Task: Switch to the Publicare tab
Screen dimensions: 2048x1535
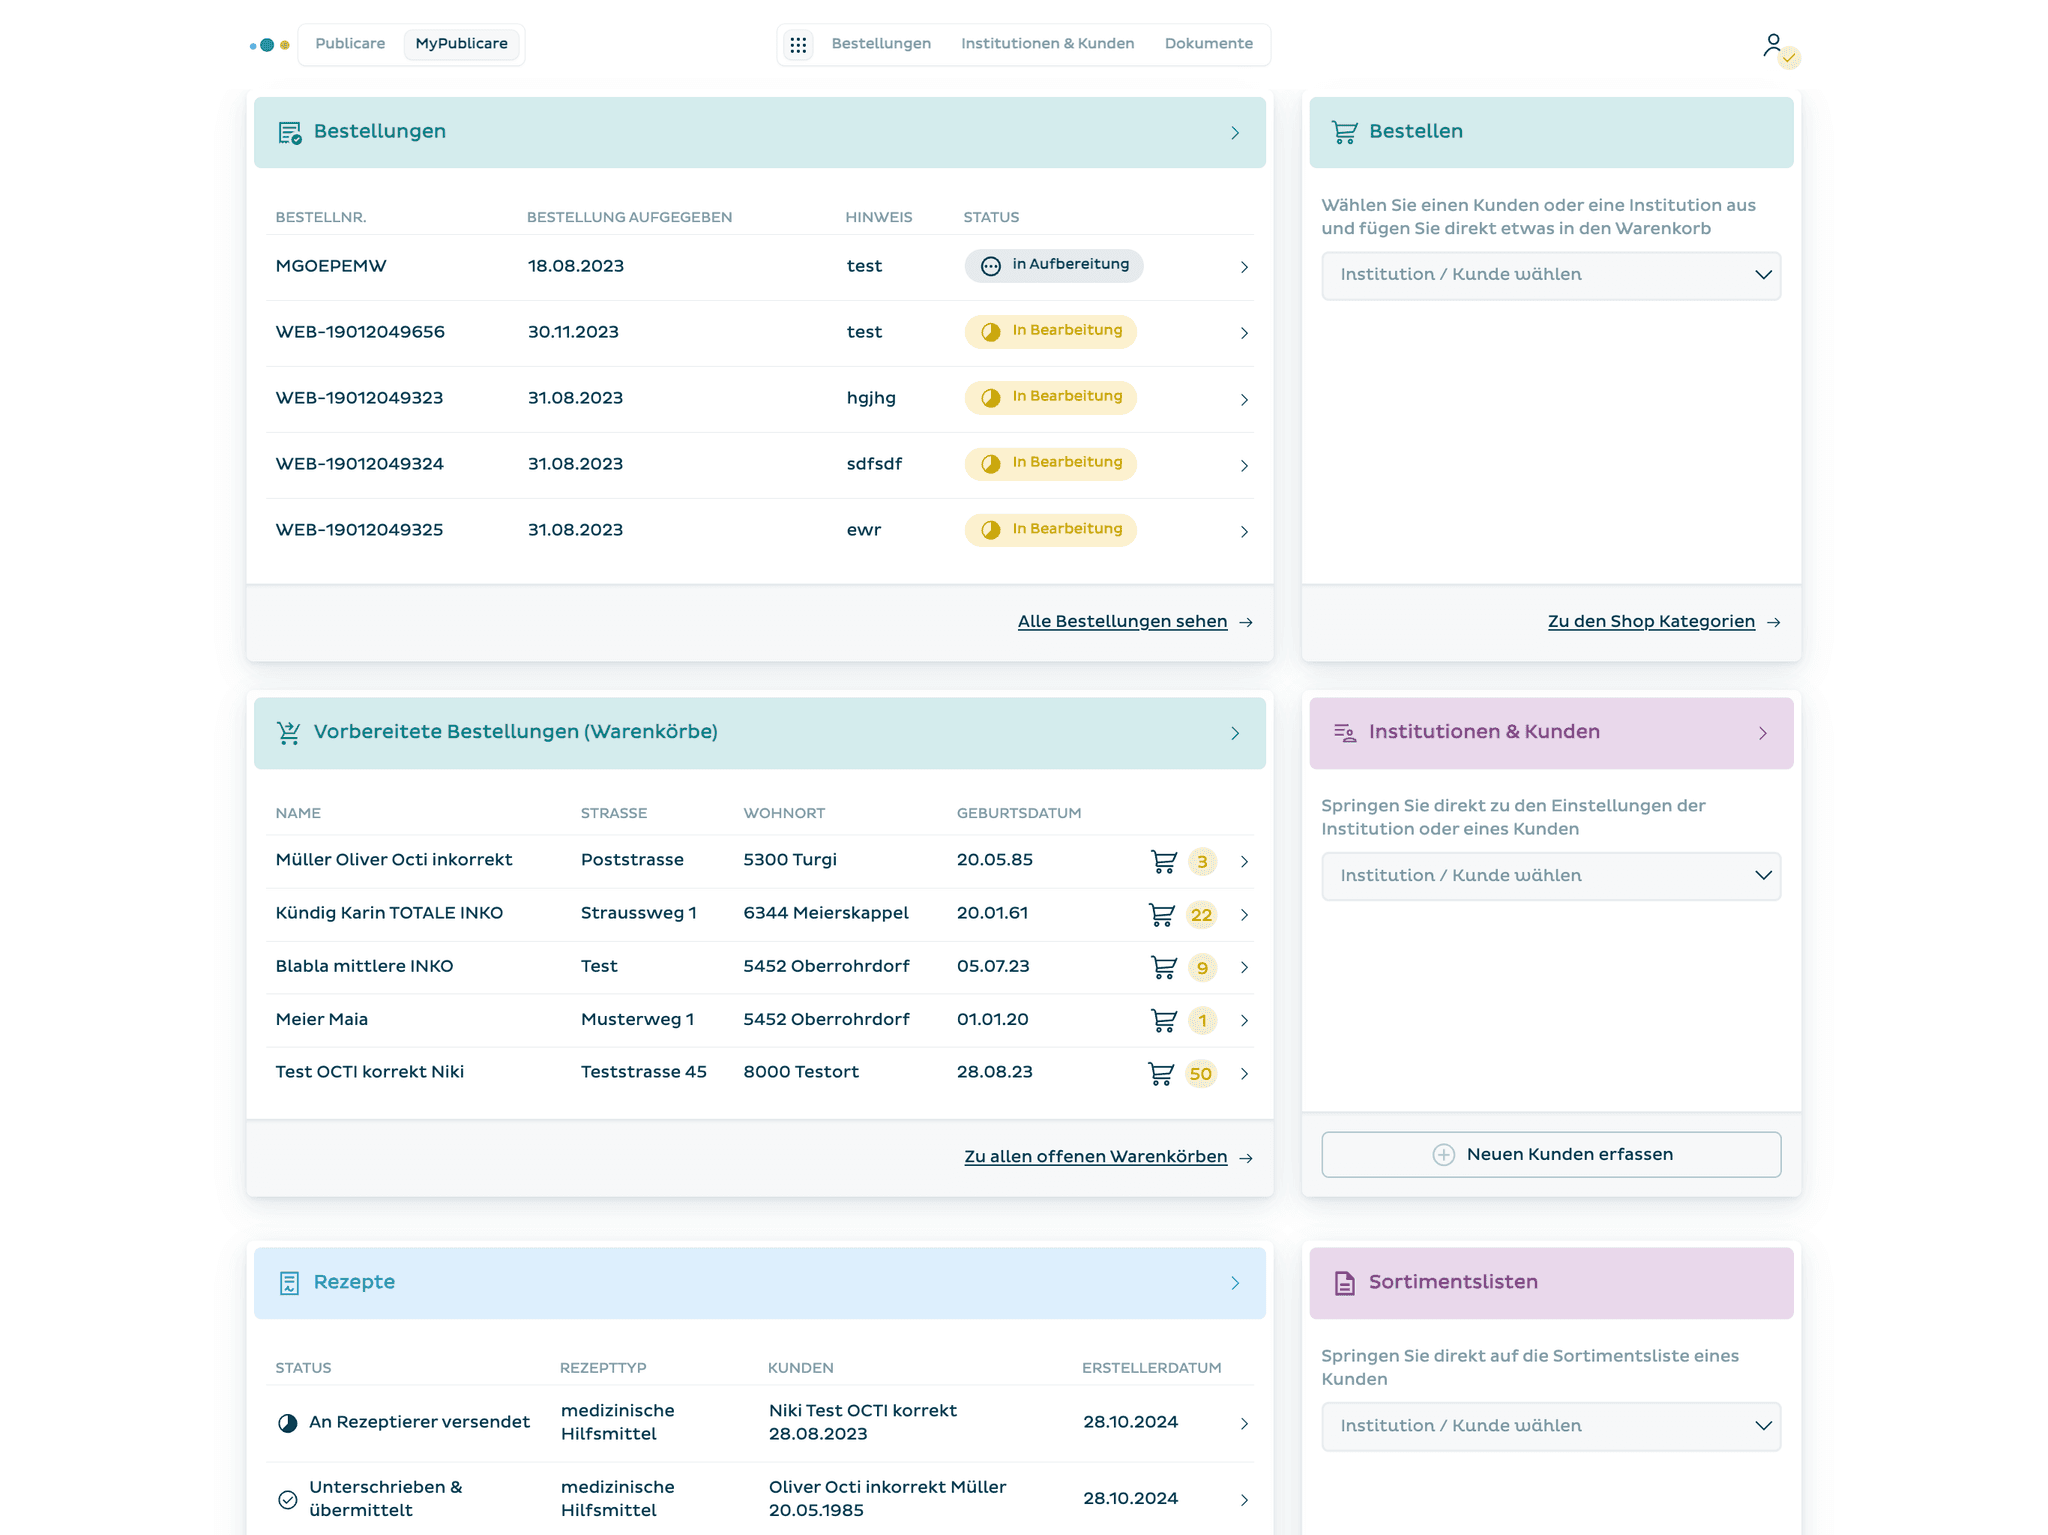Action: click(350, 44)
